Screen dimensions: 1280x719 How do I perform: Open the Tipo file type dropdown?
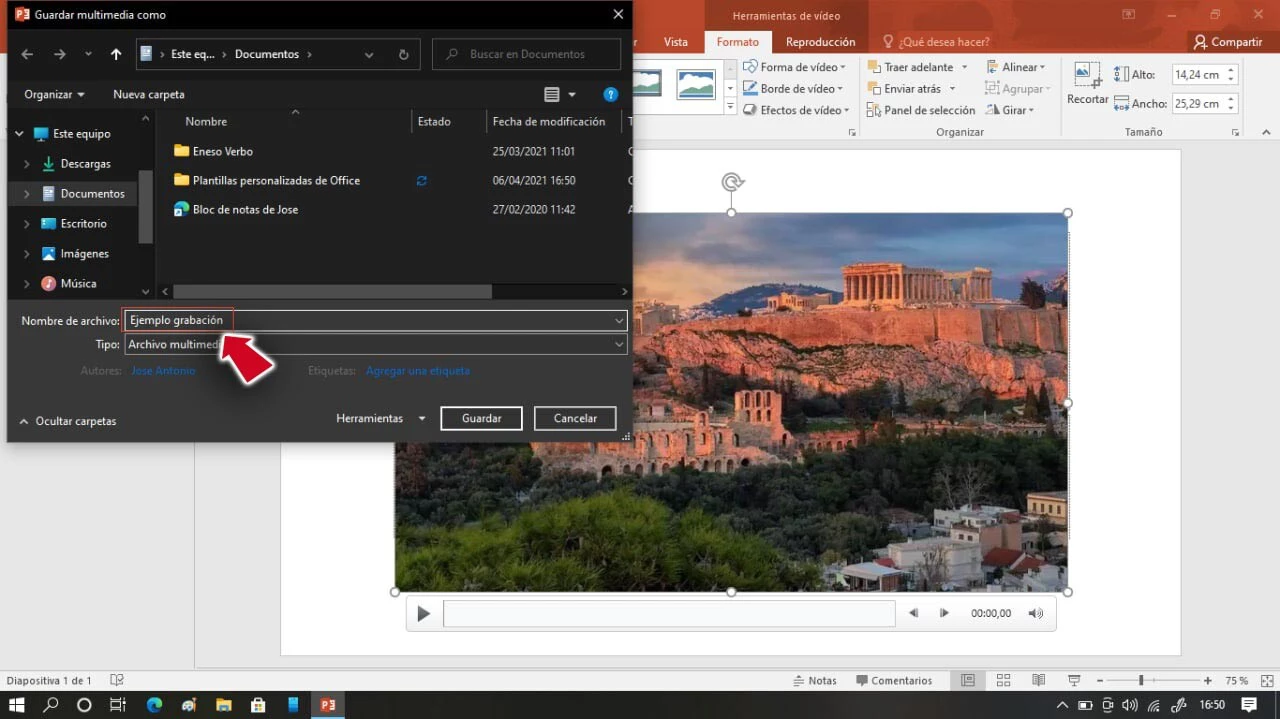pyautogui.click(x=619, y=344)
